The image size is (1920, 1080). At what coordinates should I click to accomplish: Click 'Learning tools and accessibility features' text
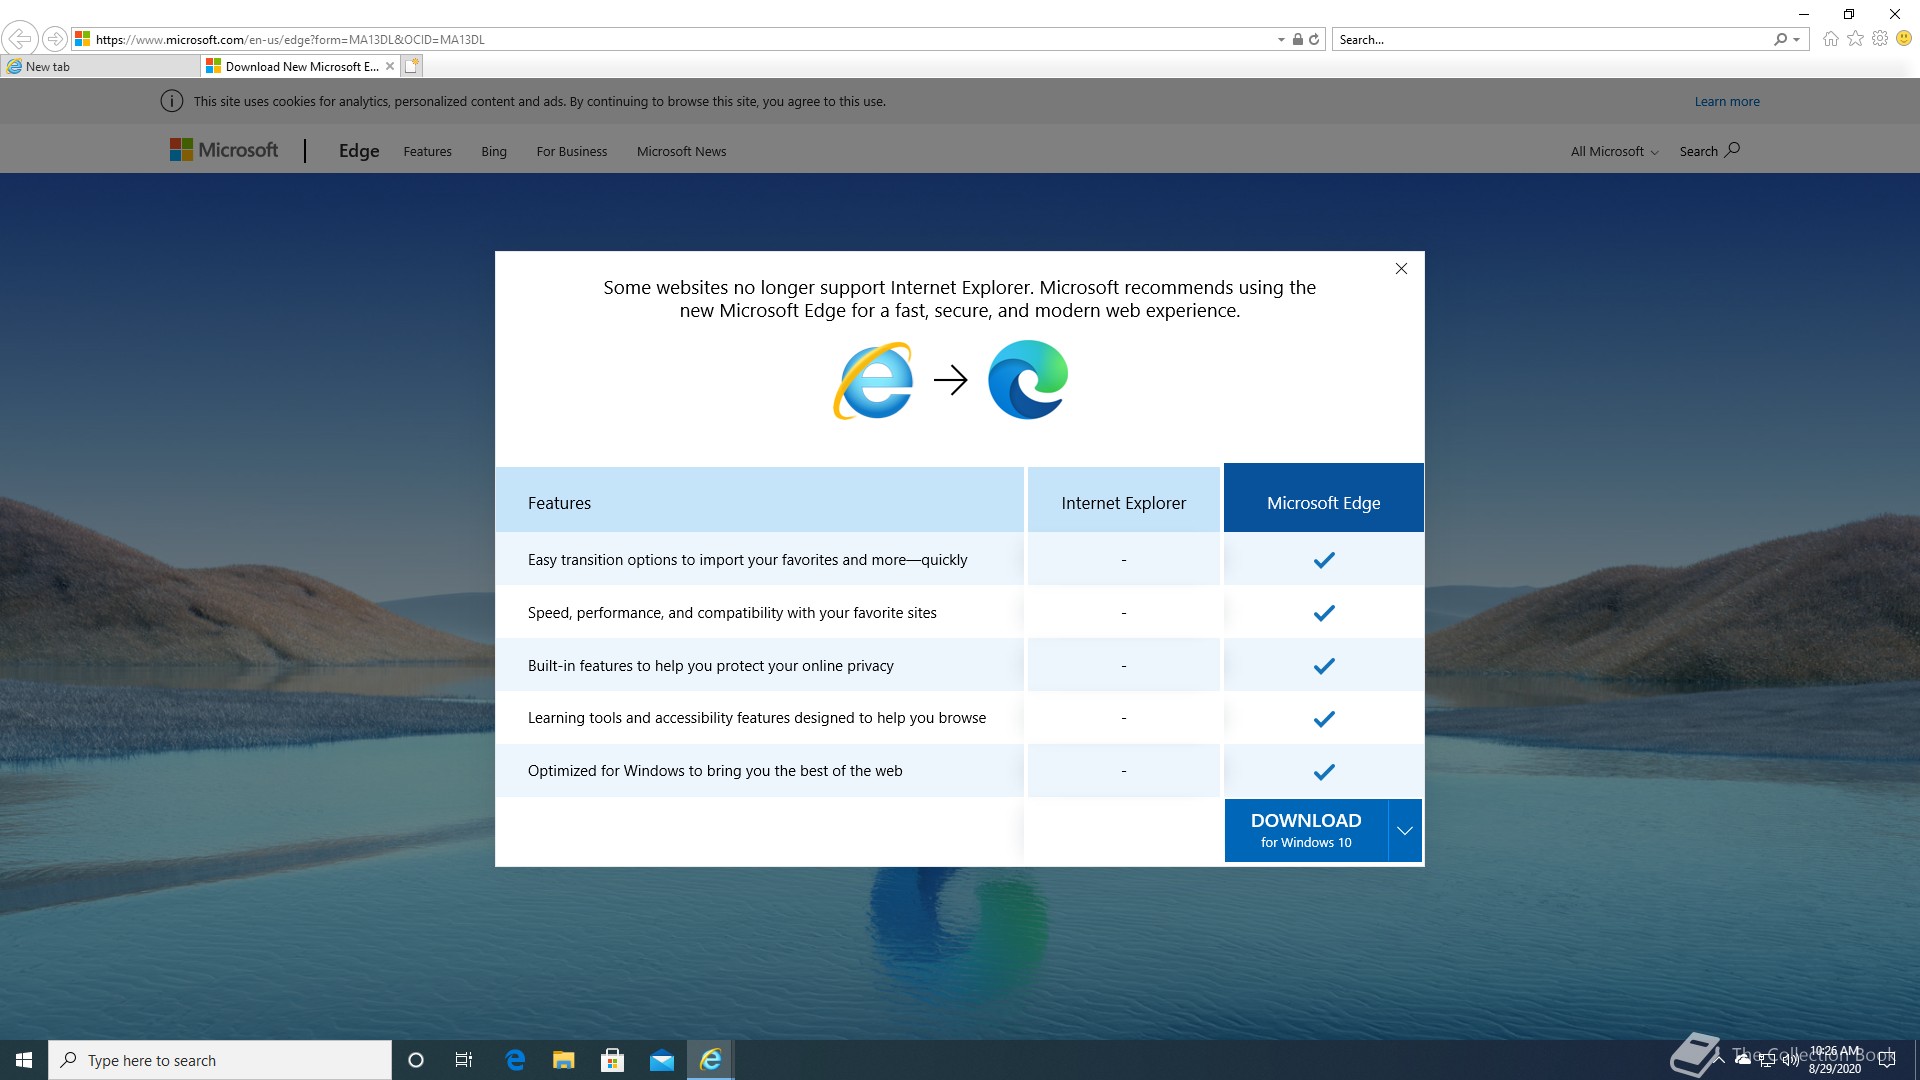click(x=757, y=718)
